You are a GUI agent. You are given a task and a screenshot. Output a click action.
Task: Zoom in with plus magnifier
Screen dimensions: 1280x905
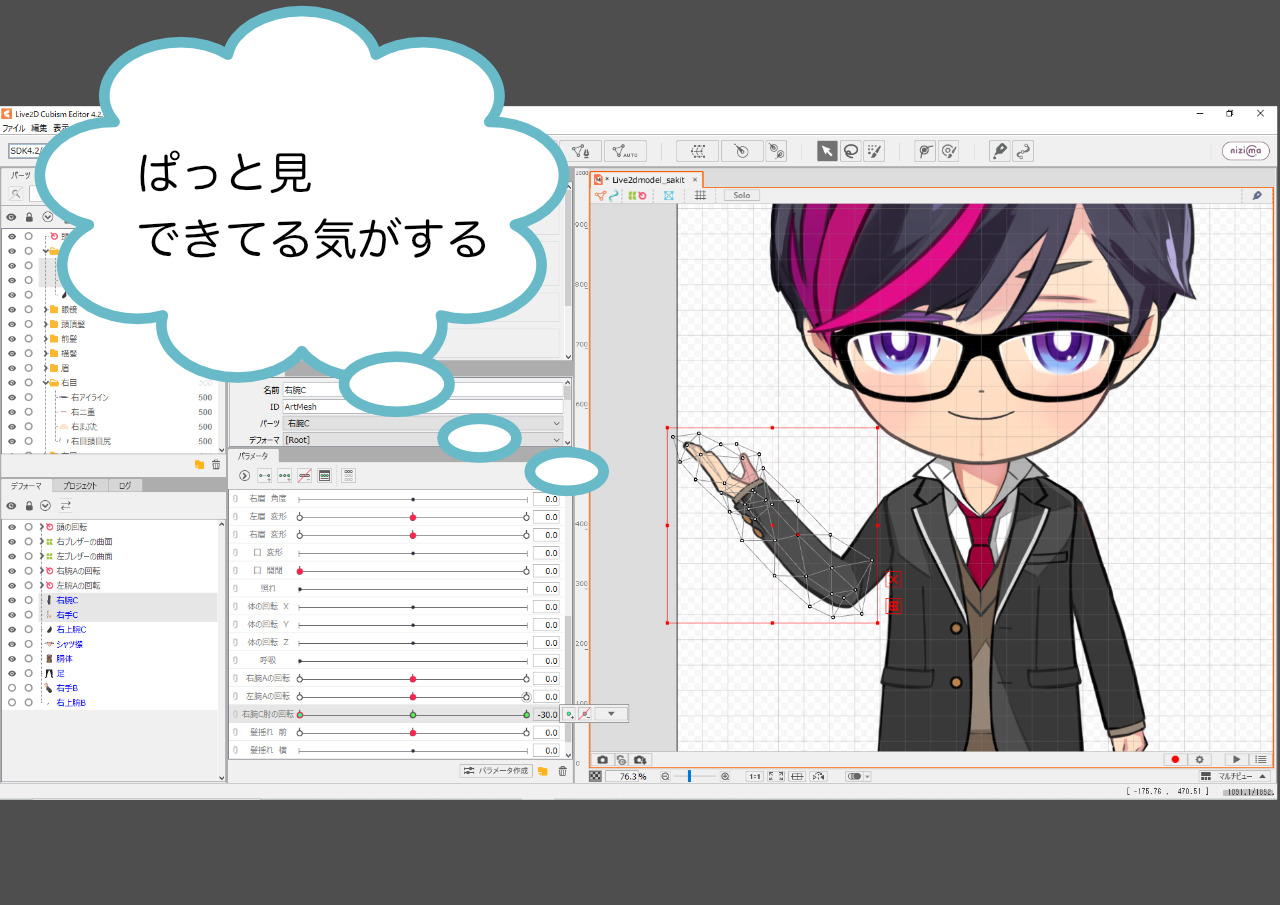point(725,776)
